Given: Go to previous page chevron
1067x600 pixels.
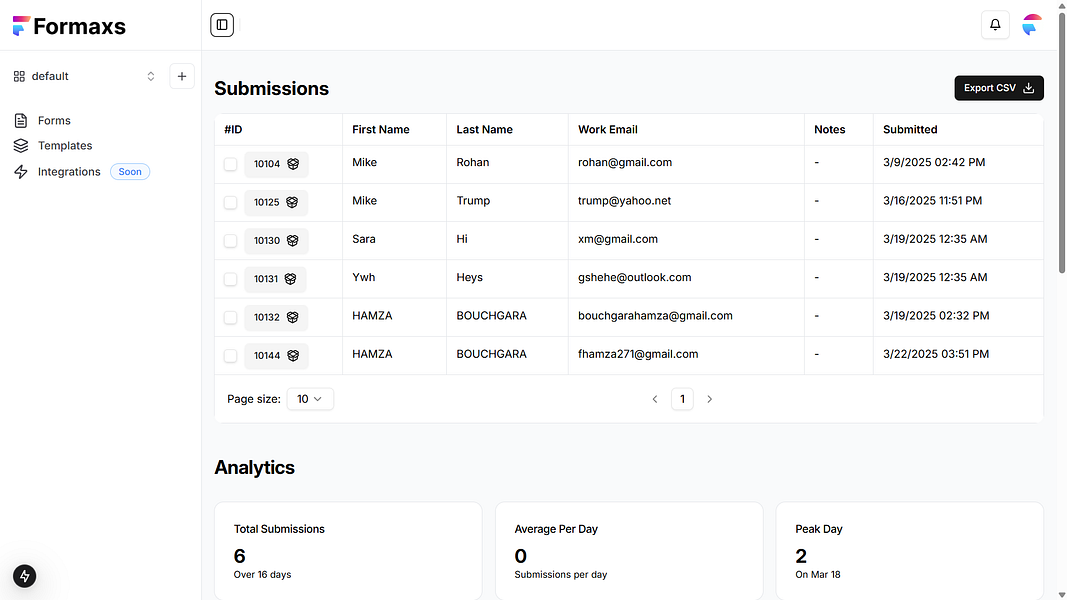Looking at the screenshot, I should [x=655, y=399].
